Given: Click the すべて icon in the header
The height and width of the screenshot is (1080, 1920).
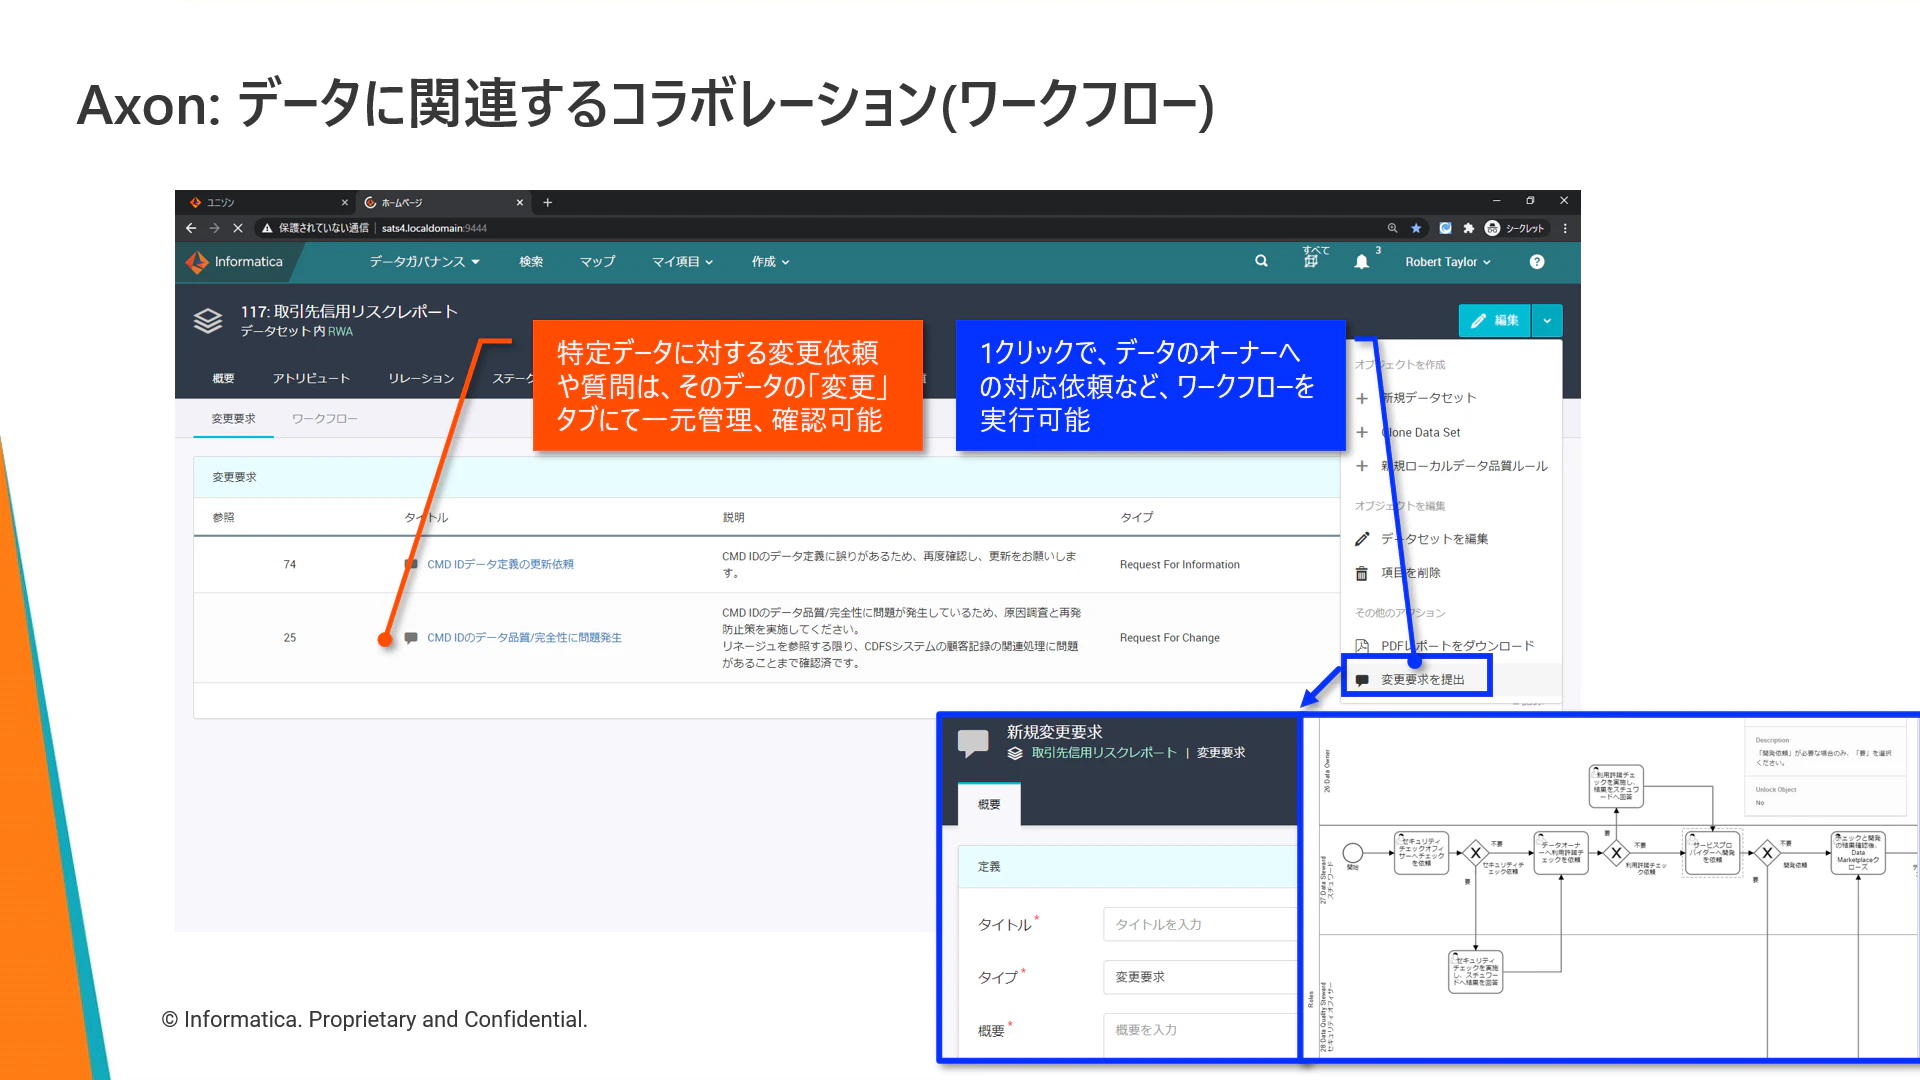Looking at the screenshot, I should tap(1314, 257).
